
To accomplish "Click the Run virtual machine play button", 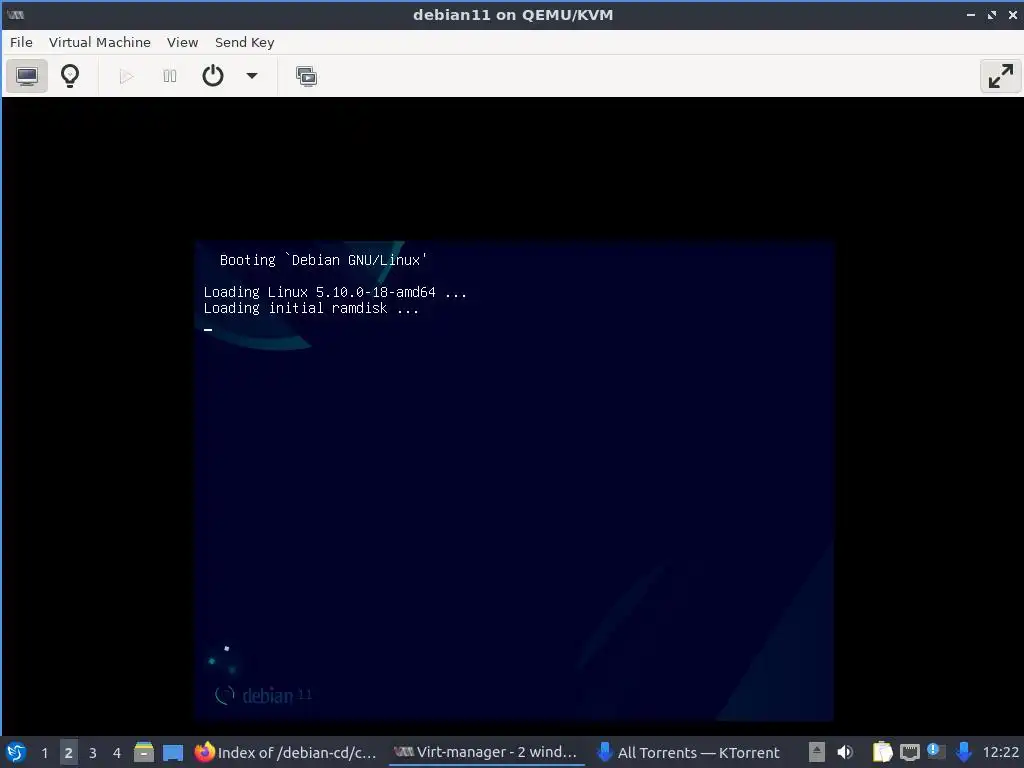I will (x=127, y=76).
